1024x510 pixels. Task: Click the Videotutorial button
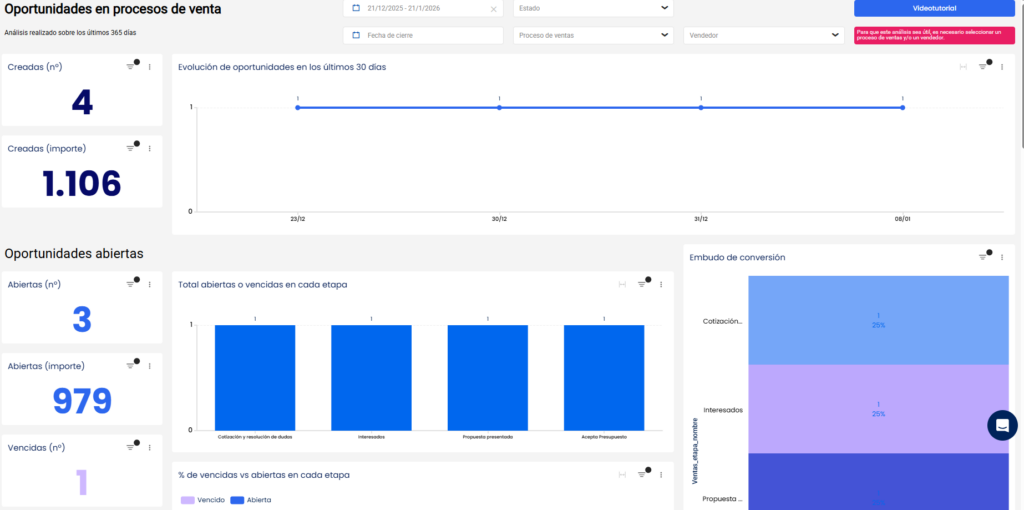(x=934, y=8)
